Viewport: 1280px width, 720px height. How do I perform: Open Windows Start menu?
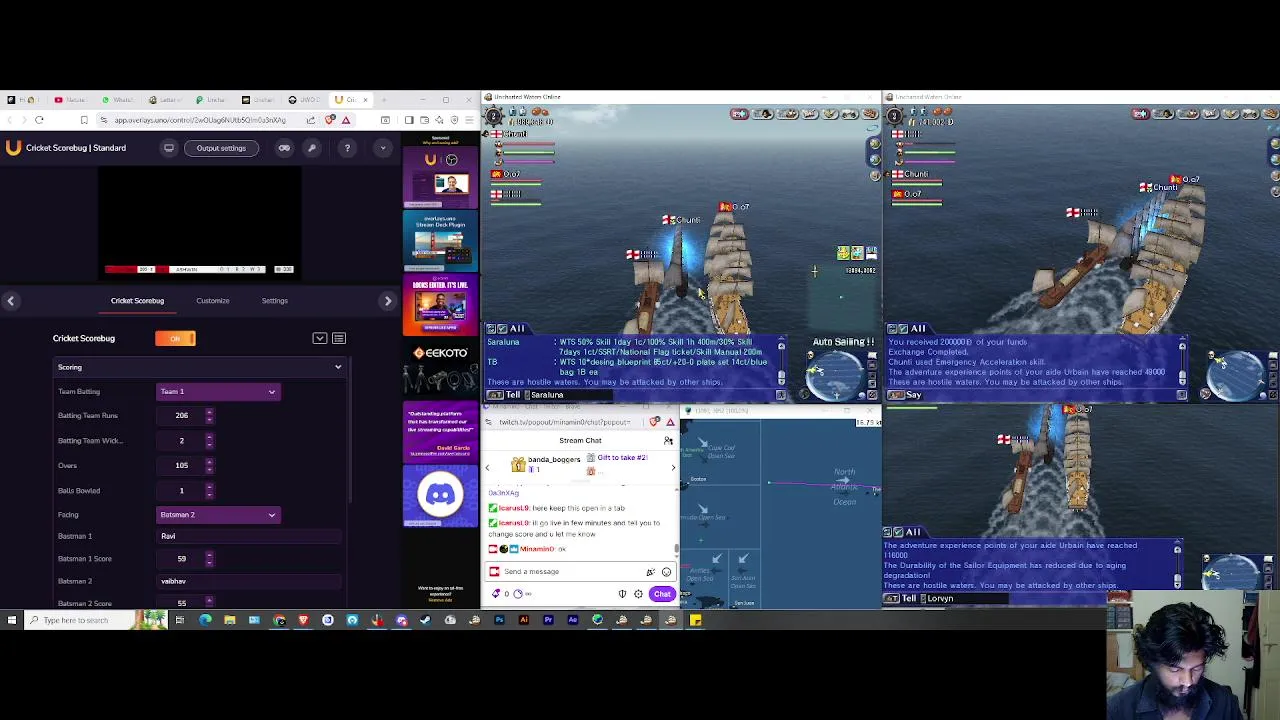(x=12, y=620)
